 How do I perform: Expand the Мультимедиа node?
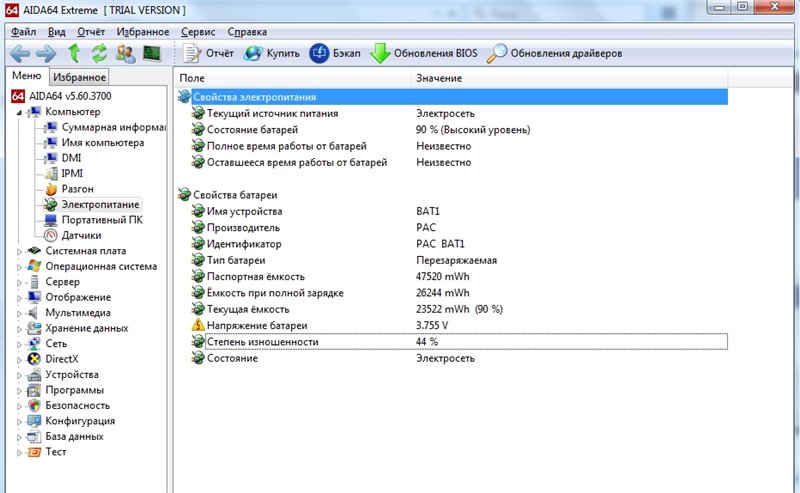(19, 313)
